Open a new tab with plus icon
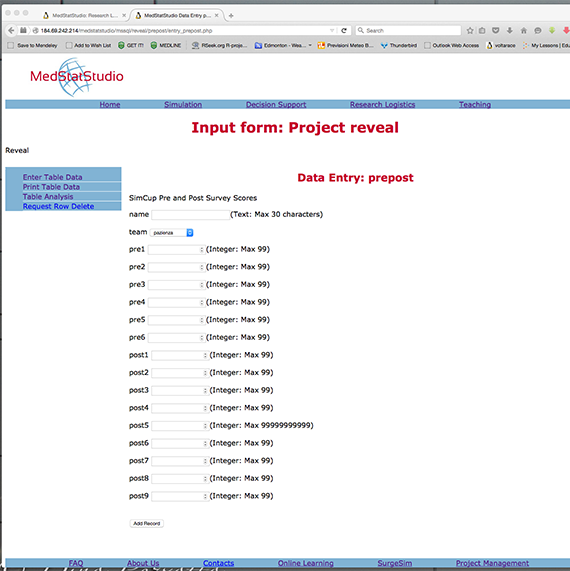 click(231, 16)
